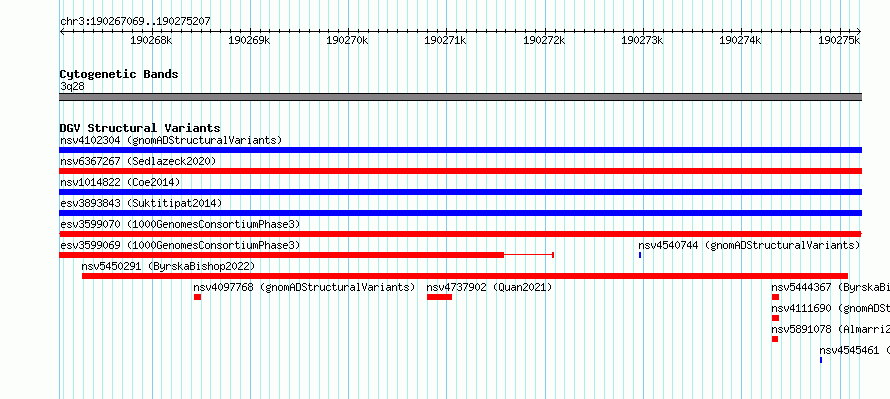Open the nsv5444367 variant label
Viewport: 890px width, 399px height.
[830, 287]
